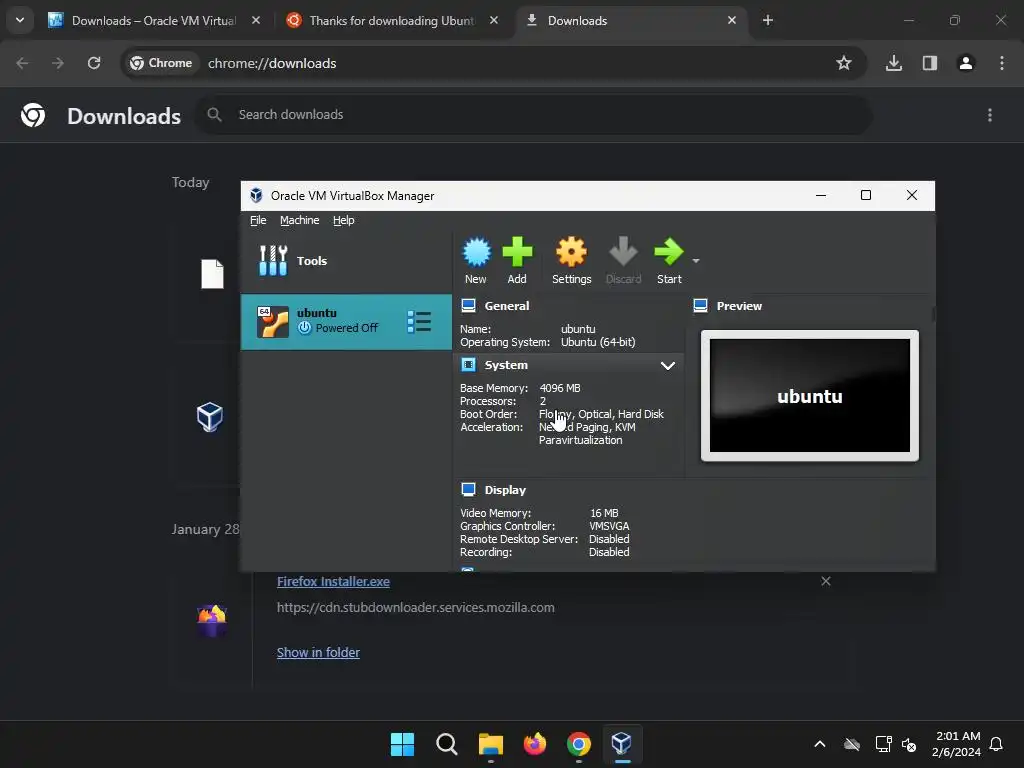Image resolution: width=1024 pixels, height=768 pixels.
Task: Click Show in folder for Firefox Installer
Action: pyautogui.click(x=318, y=652)
